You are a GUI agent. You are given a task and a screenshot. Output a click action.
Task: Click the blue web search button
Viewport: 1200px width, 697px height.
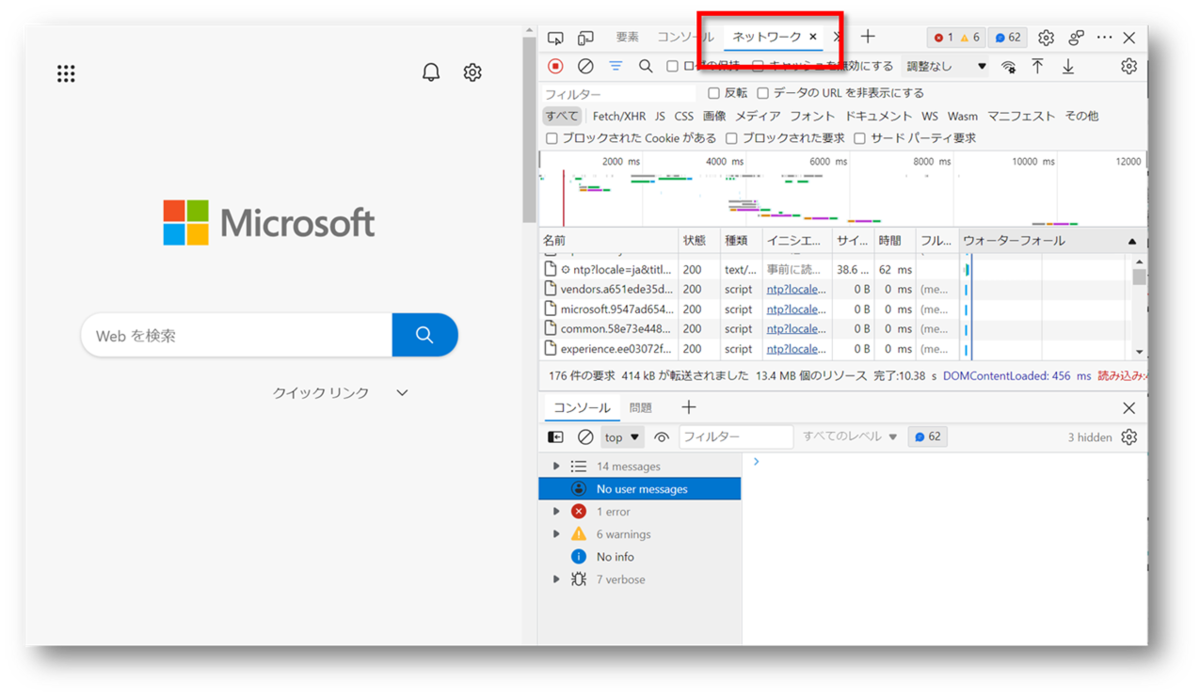click(x=425, y=335)
